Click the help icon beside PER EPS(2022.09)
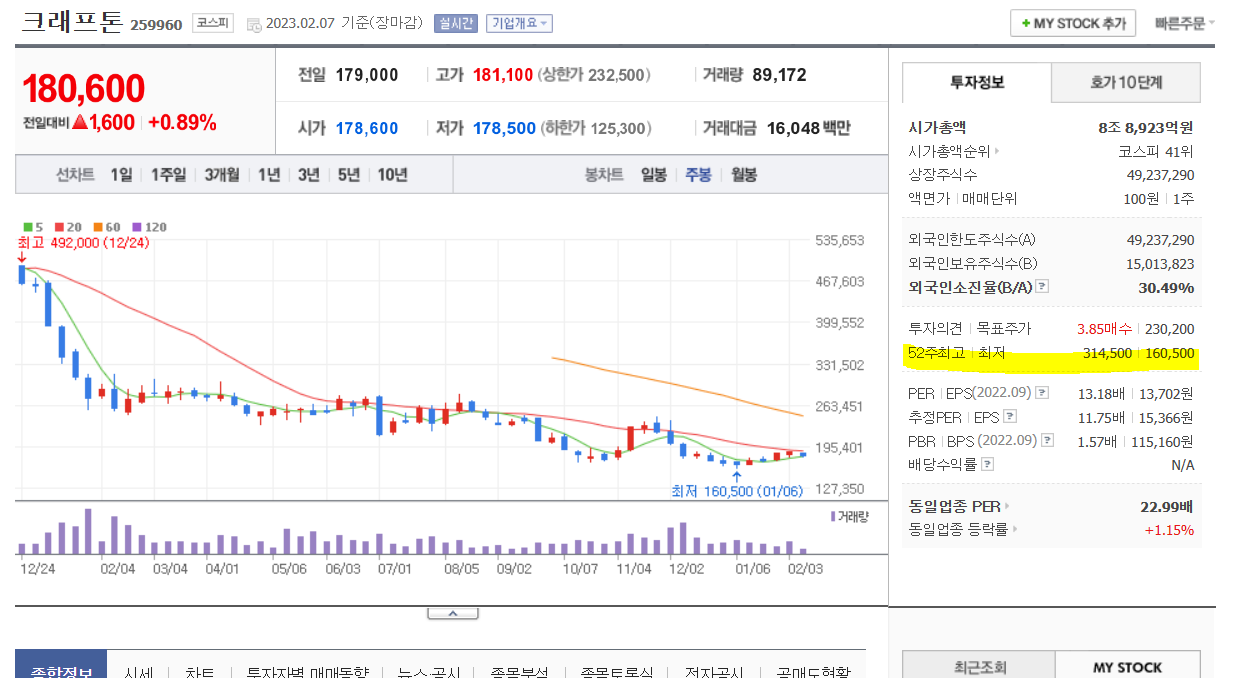 (1041, 393)
